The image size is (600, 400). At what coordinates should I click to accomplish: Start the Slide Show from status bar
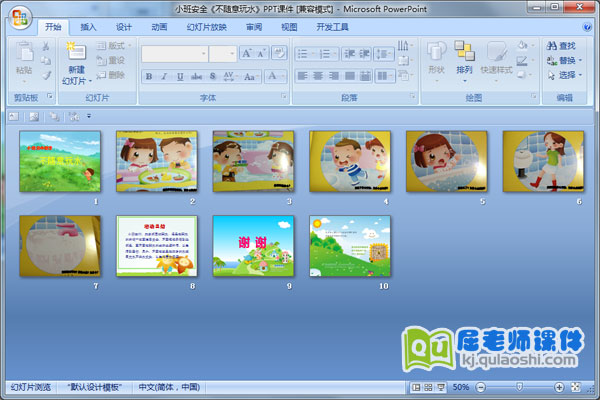tap(440, 387)
